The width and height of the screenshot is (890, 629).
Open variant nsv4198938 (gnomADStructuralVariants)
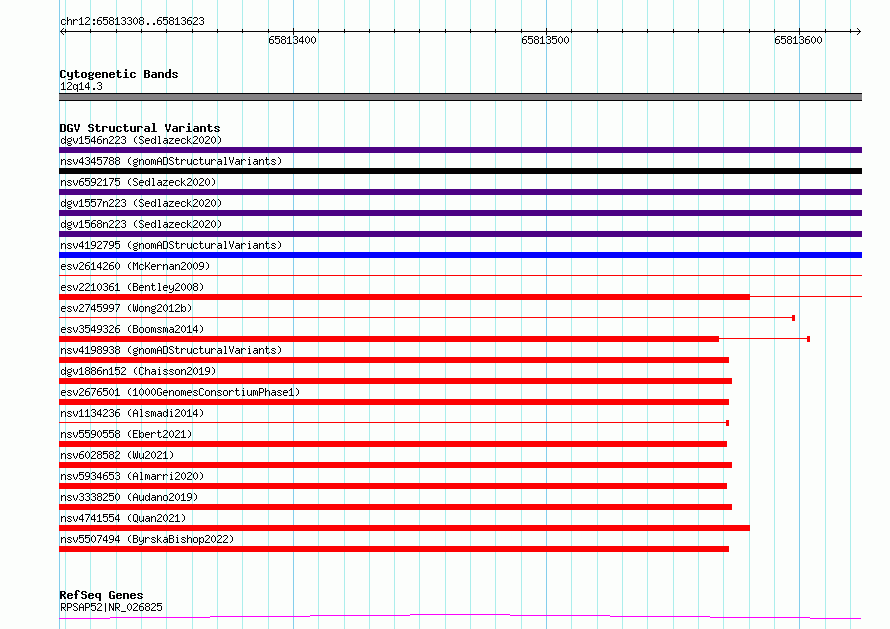[171, 350]
